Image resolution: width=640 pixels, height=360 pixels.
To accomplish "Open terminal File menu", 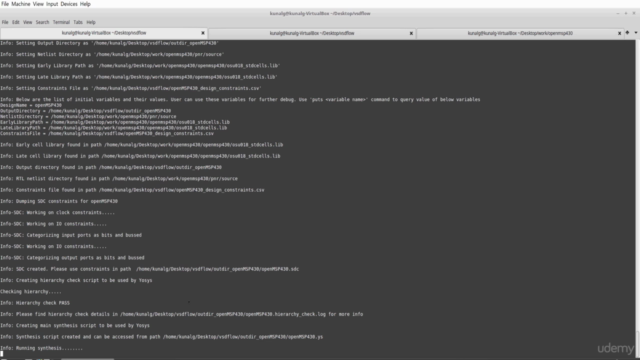I will click(5, 22).
